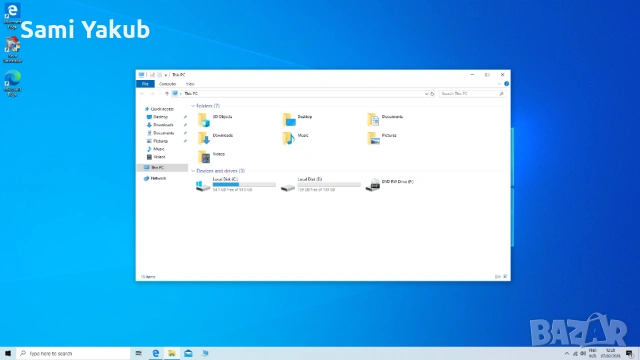Click File Explorer on the taskbar
Viewport: 640px width, 360px height.
point(172,353)
